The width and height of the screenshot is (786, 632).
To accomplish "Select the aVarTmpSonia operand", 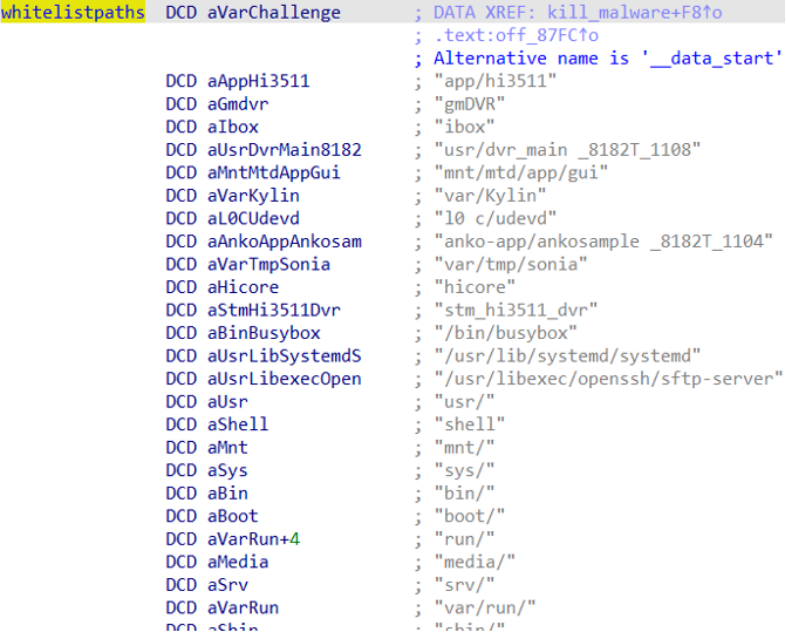I will [x=269, y=265].
